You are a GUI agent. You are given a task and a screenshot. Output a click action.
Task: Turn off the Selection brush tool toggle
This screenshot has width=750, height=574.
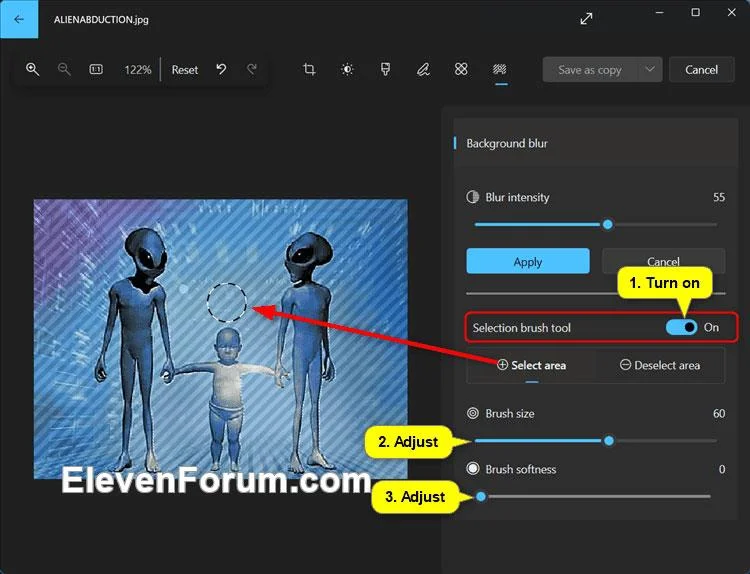point(681,327)
